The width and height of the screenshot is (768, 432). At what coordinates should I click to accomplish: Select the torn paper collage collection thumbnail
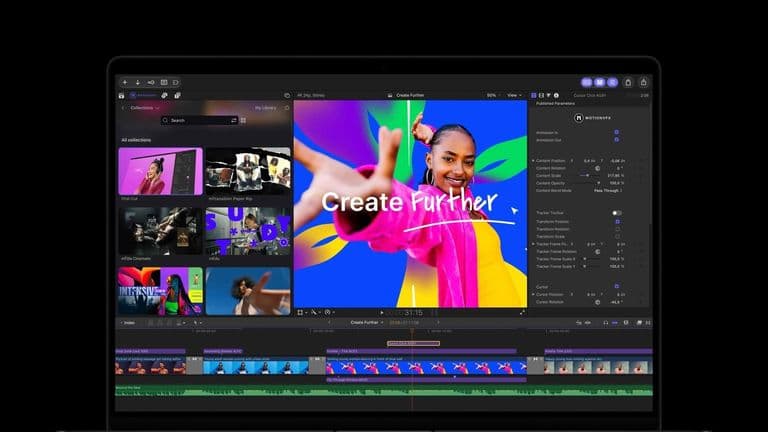point(248,171)
